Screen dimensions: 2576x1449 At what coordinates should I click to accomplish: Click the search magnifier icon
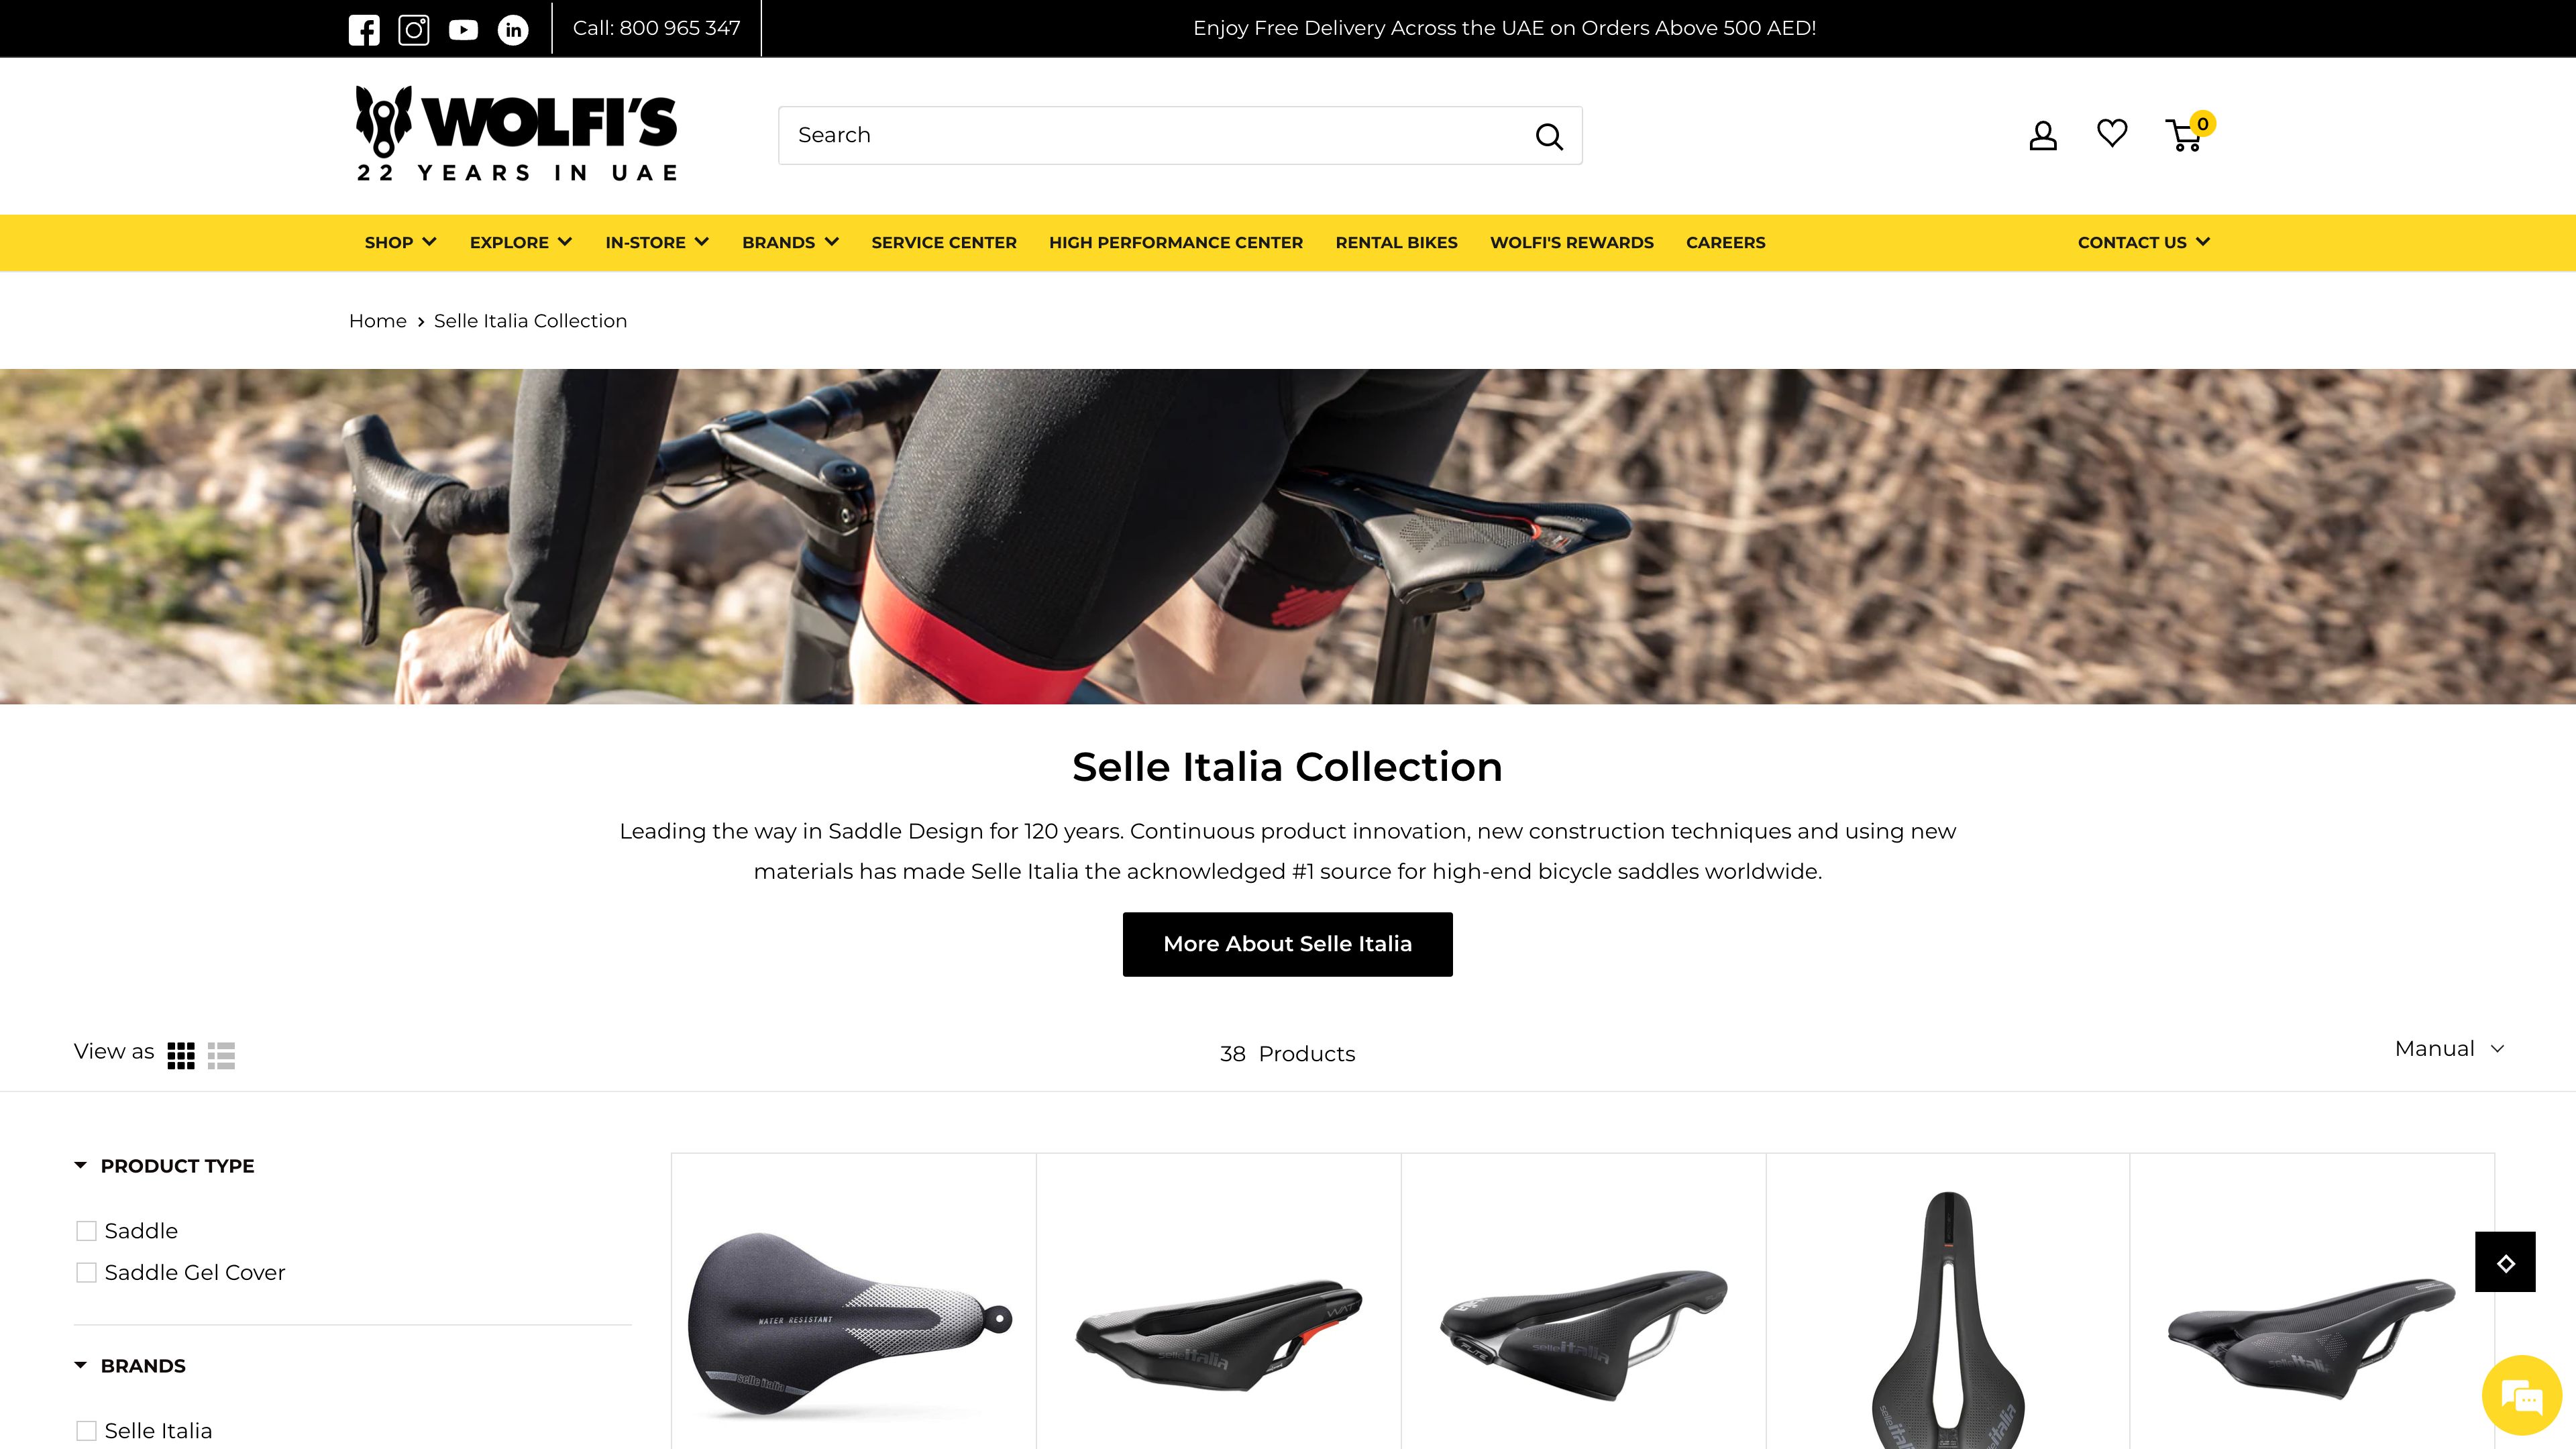(1549, 136)
